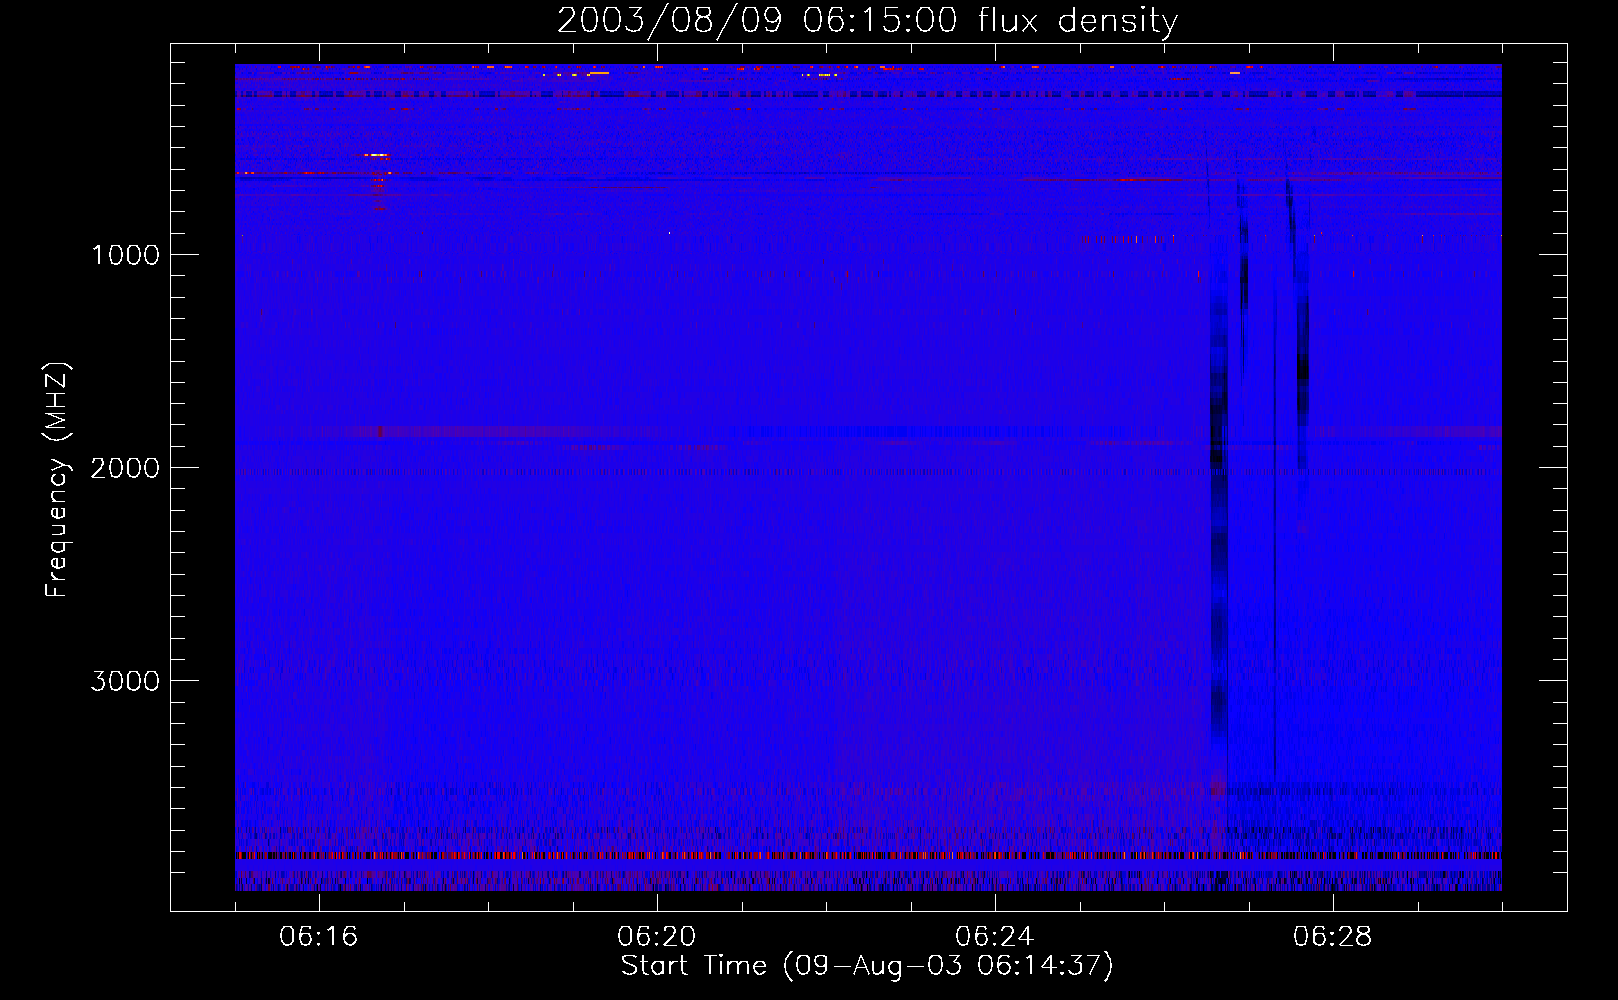The height and width of the screenshot is (1000, 1618).
Task: Select the 06:24 time tick label
Action: (x=994, y=936)
